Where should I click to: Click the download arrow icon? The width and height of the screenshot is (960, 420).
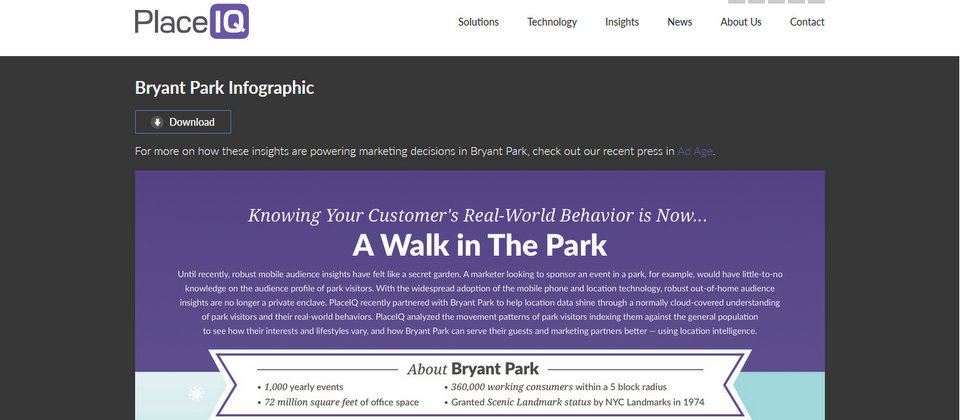pos(157,122)
